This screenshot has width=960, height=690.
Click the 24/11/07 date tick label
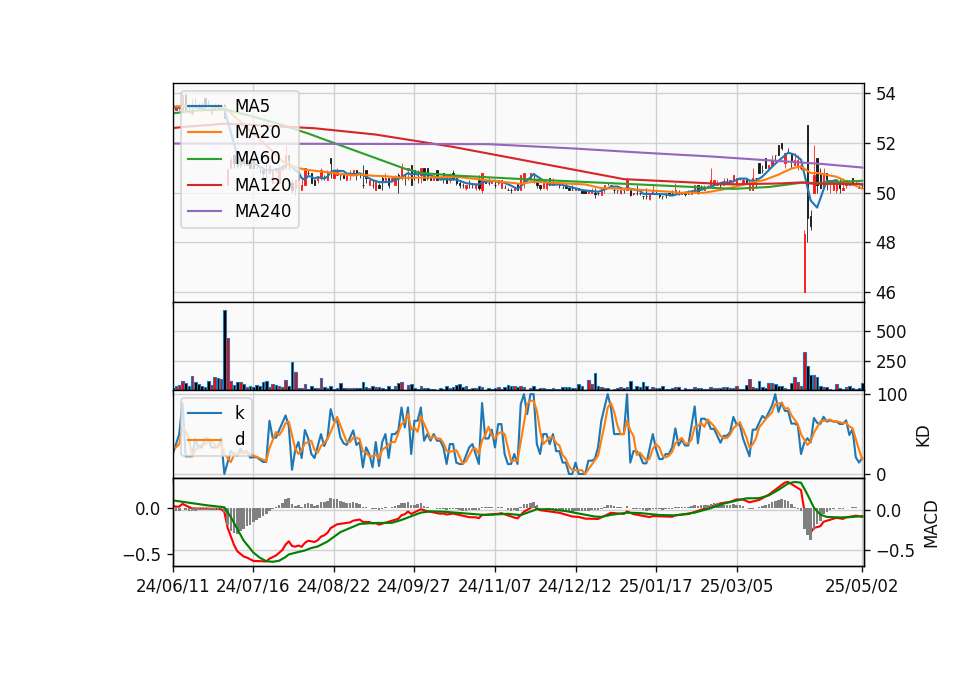[494, 586]
